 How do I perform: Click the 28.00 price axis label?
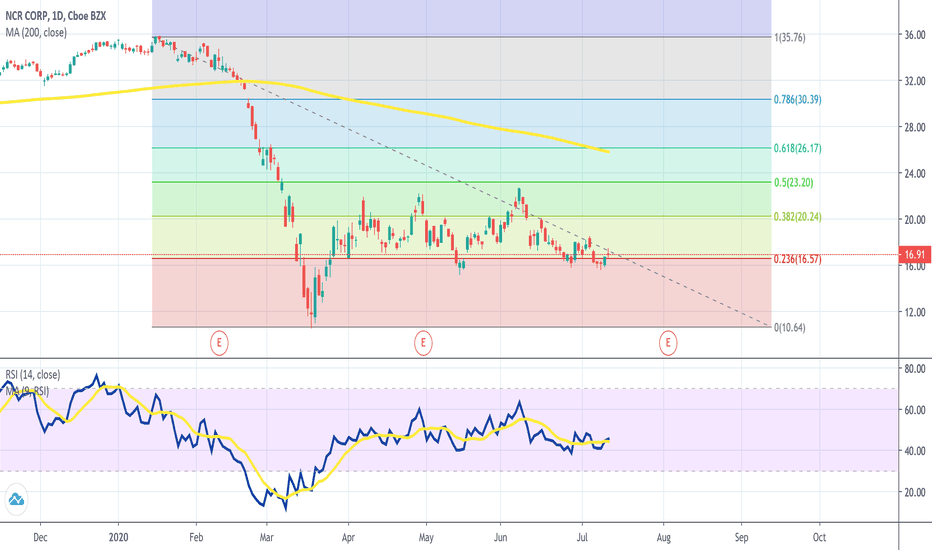[x=915, y=127]
